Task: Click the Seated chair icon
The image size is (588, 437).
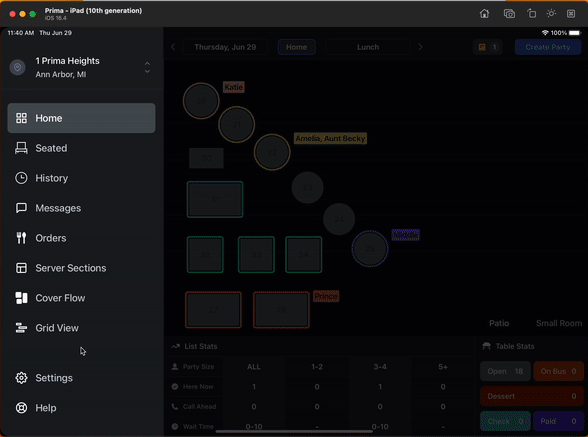Action: (x=21, y=148)
